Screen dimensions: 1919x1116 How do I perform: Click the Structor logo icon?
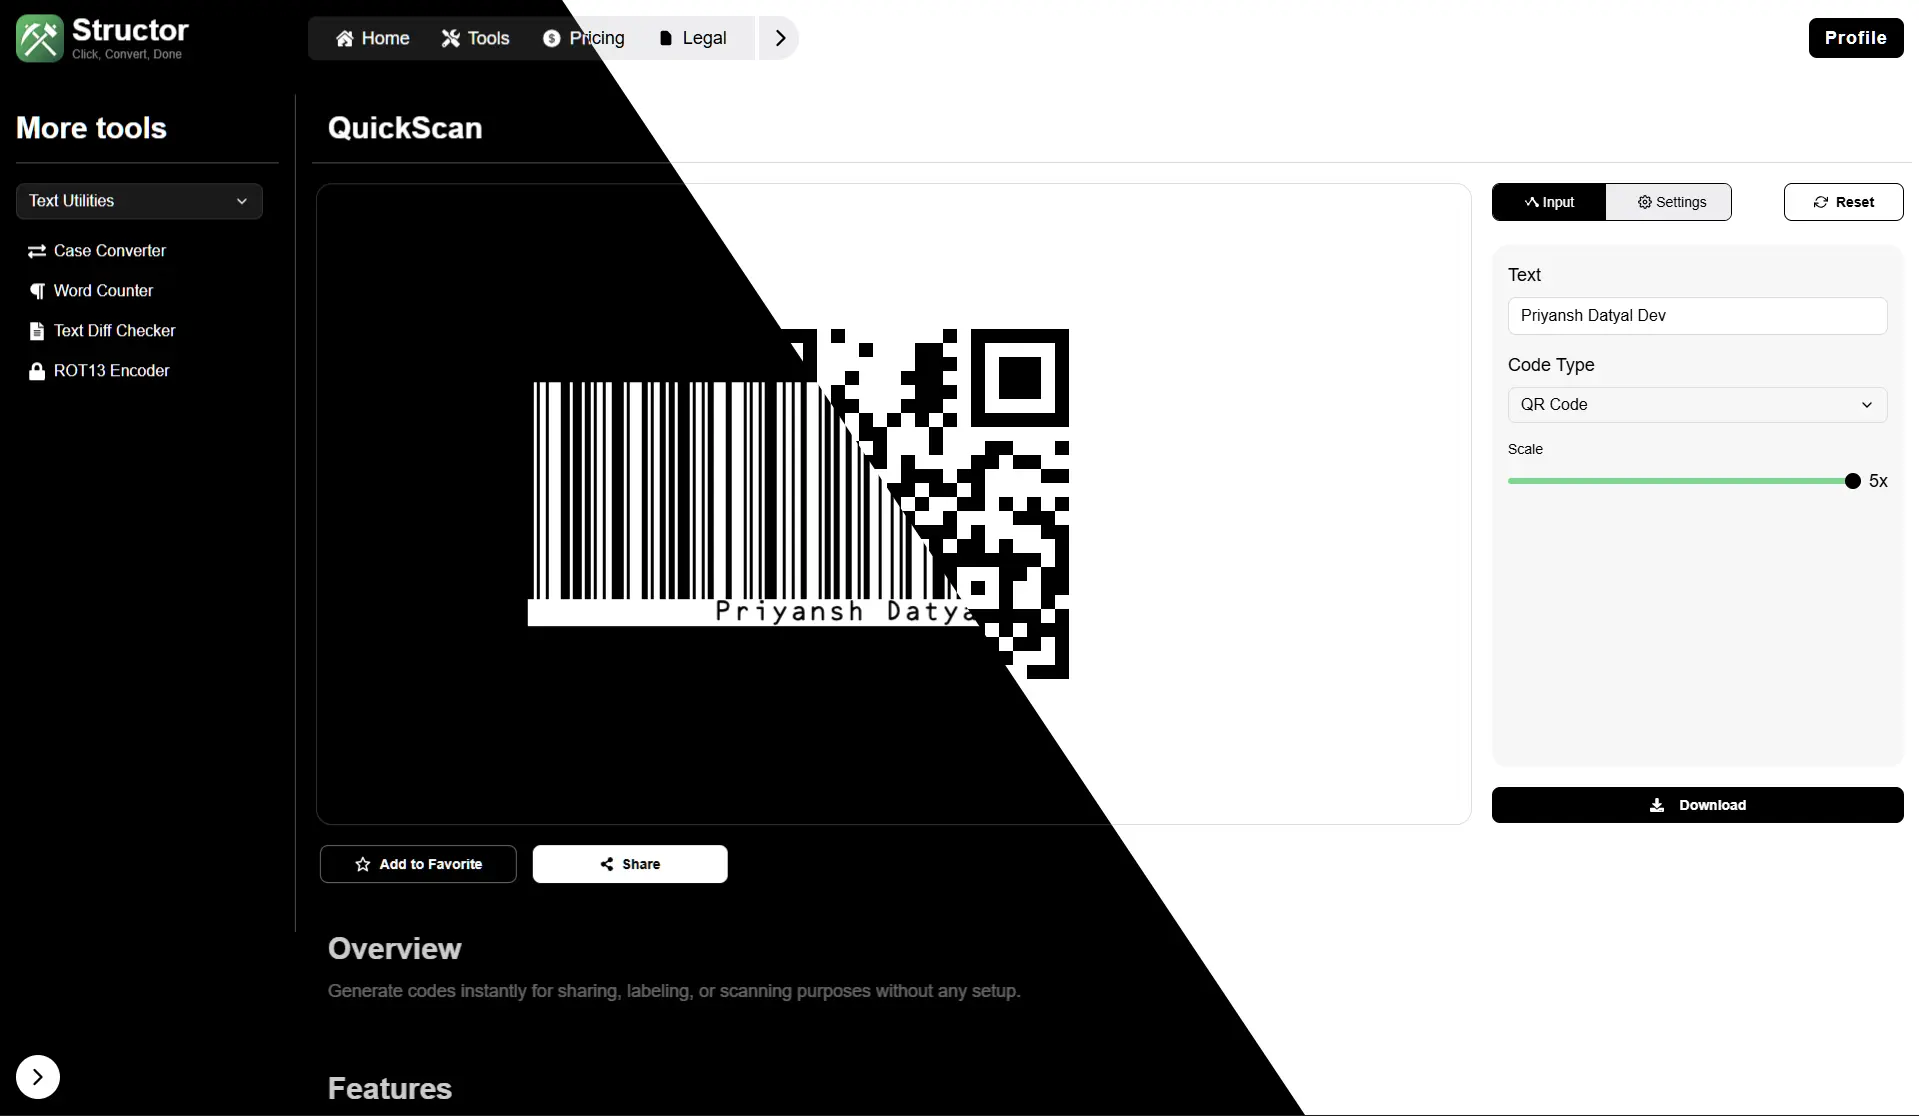click(x=40, y=38)
